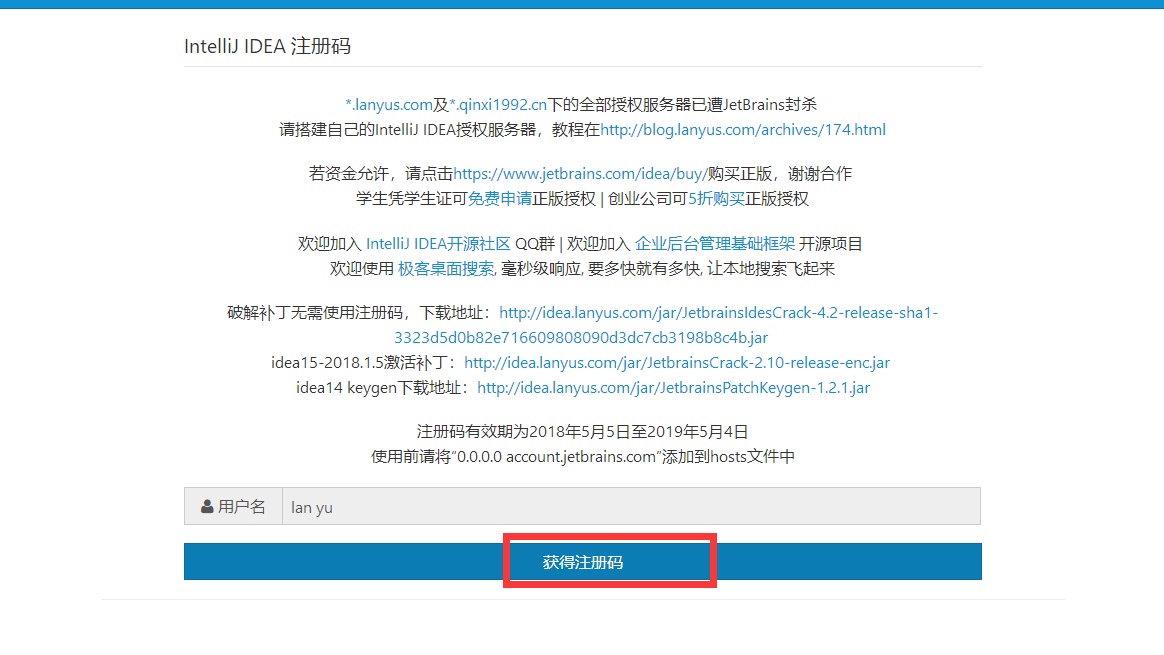Open the *.lanyus.com link

tap(389, 105)
